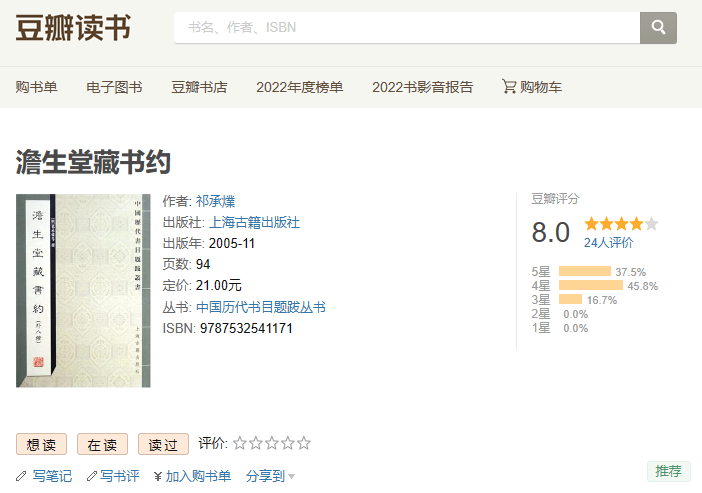The width and height of the screenshot is (702, 493).
Task: Click the 45.8% percentage label
Action: coord(642,286)
